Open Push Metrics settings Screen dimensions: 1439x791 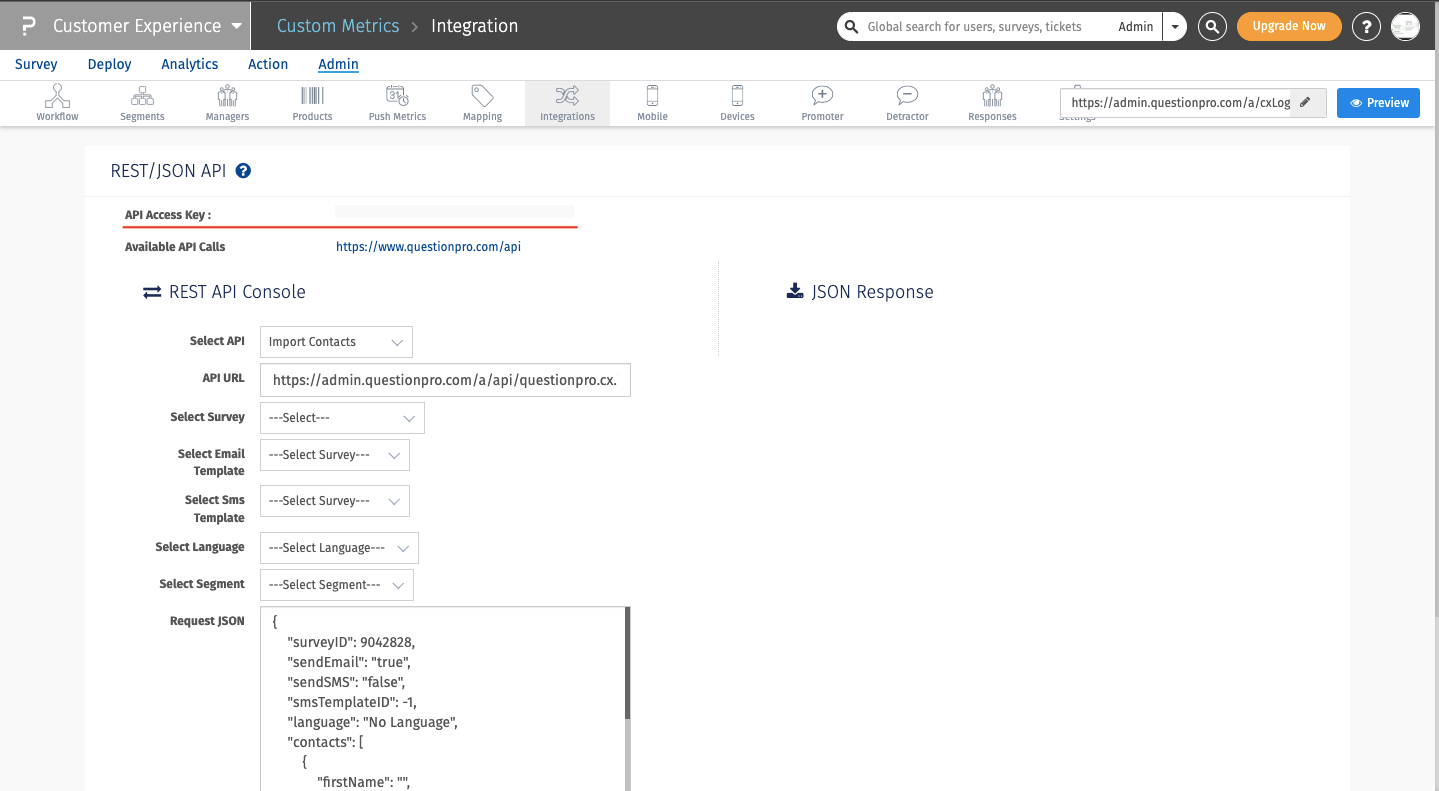coord(396,102)
